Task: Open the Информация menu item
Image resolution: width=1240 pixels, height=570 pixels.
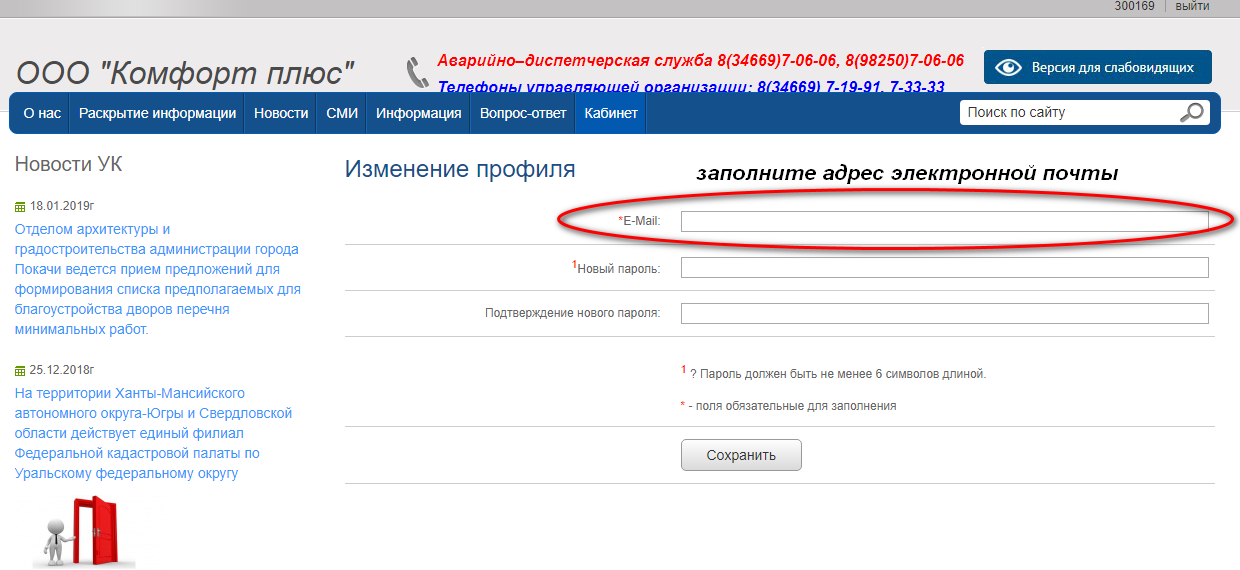Action: tap(418, 113)
